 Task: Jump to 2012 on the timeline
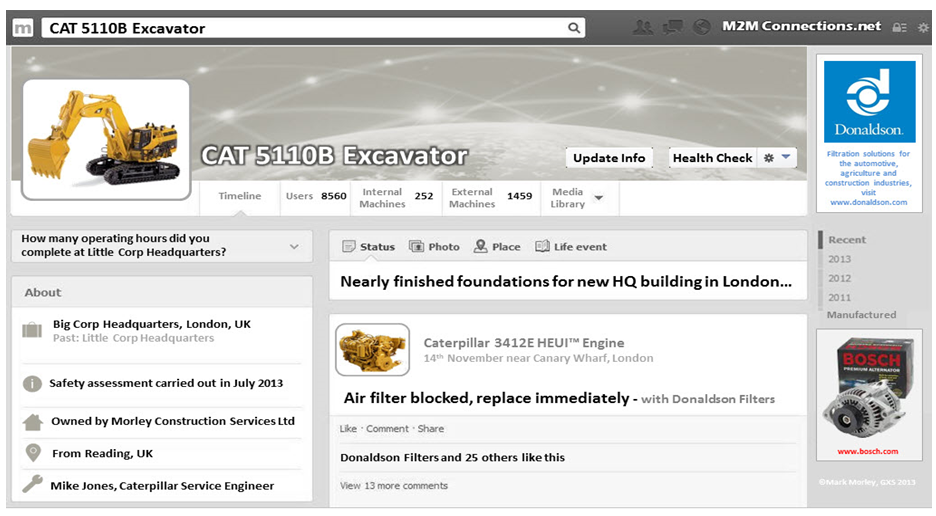coord(839,278)
